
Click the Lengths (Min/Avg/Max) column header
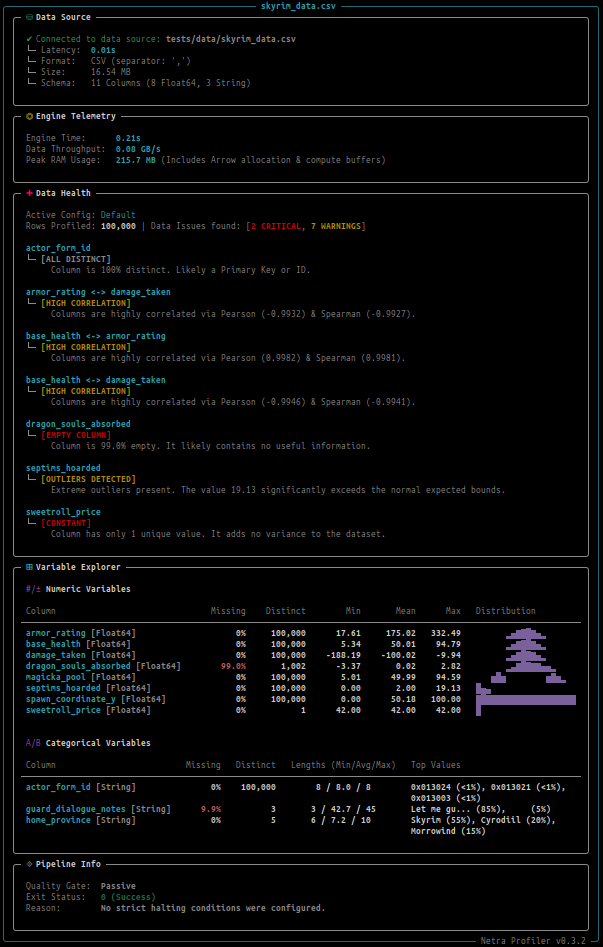point(343,765)
